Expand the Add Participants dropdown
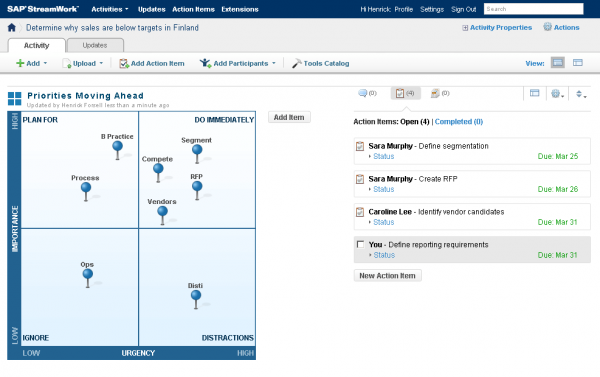 point(238,63)
